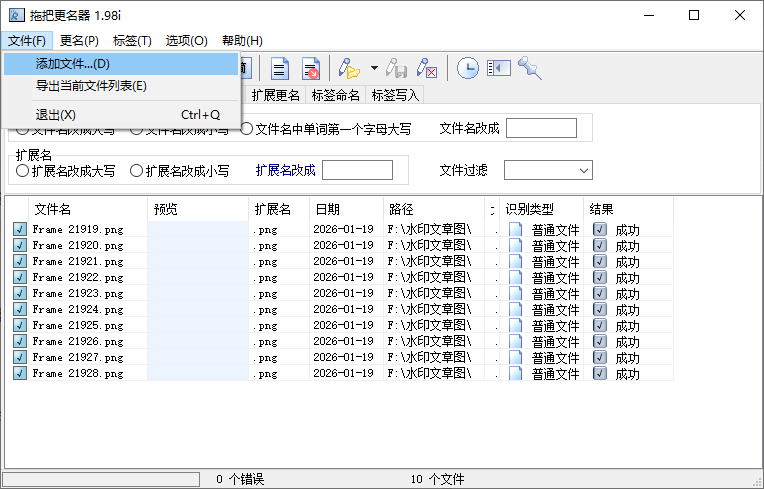
Task: Click the blue 扩展名改成 label
Action: pyautogui.click(x=286, y=170)
